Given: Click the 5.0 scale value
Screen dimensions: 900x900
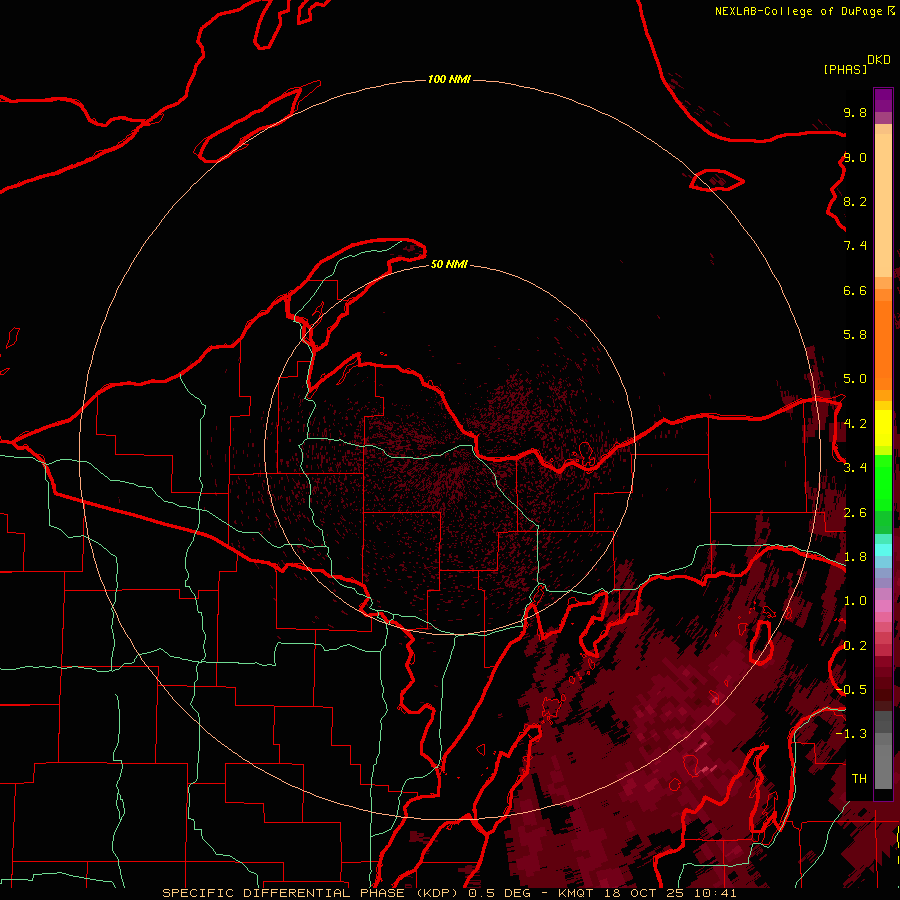Looking at the screenshot, I should (855, 379).
